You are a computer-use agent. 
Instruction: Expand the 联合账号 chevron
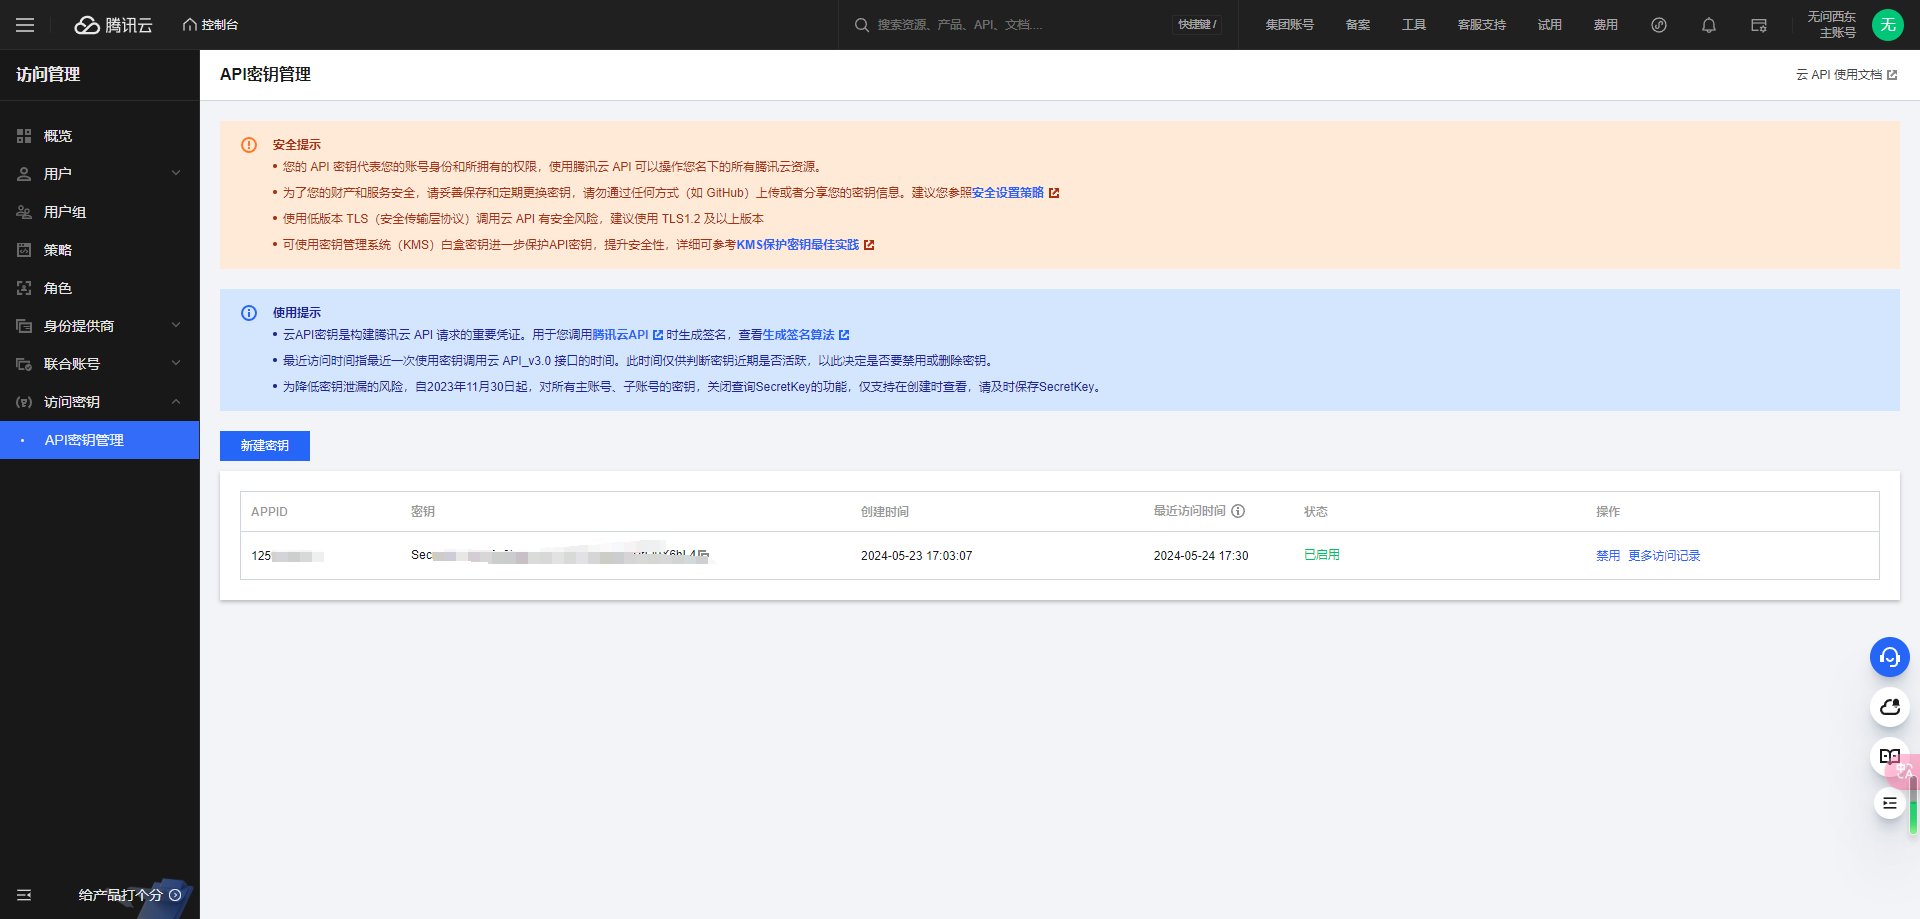click(176, 364)
